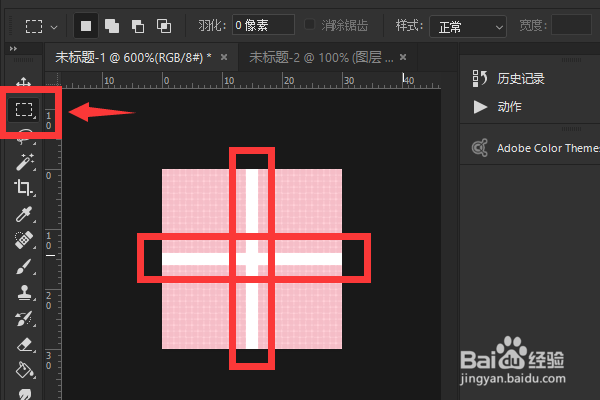Select the Lasso tool
The height and width of the screenshot is (400, 600).
24,137
